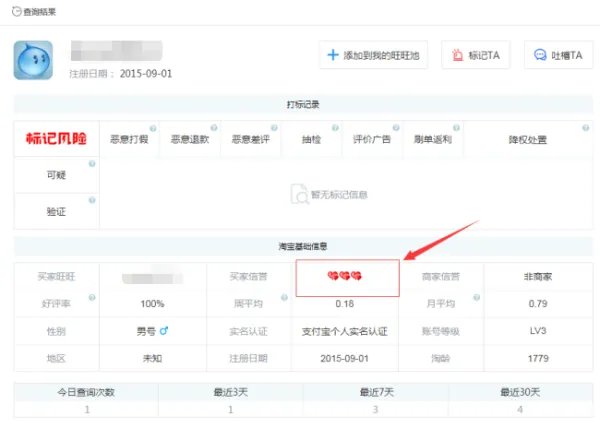Click the count 4 under 最近30天
The image size is (600, 428).
coord(520,409)
